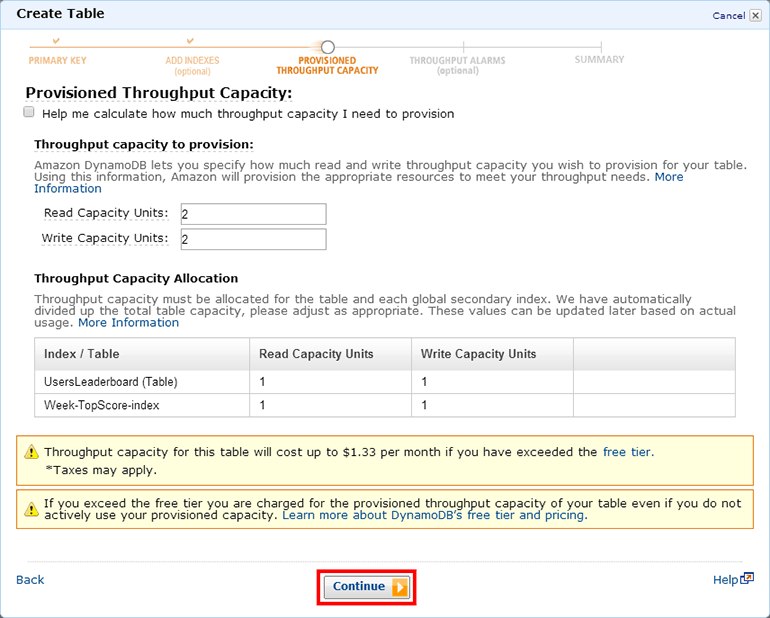
Task: Click the X icon beside Cancel
Action: pos(755,16)
